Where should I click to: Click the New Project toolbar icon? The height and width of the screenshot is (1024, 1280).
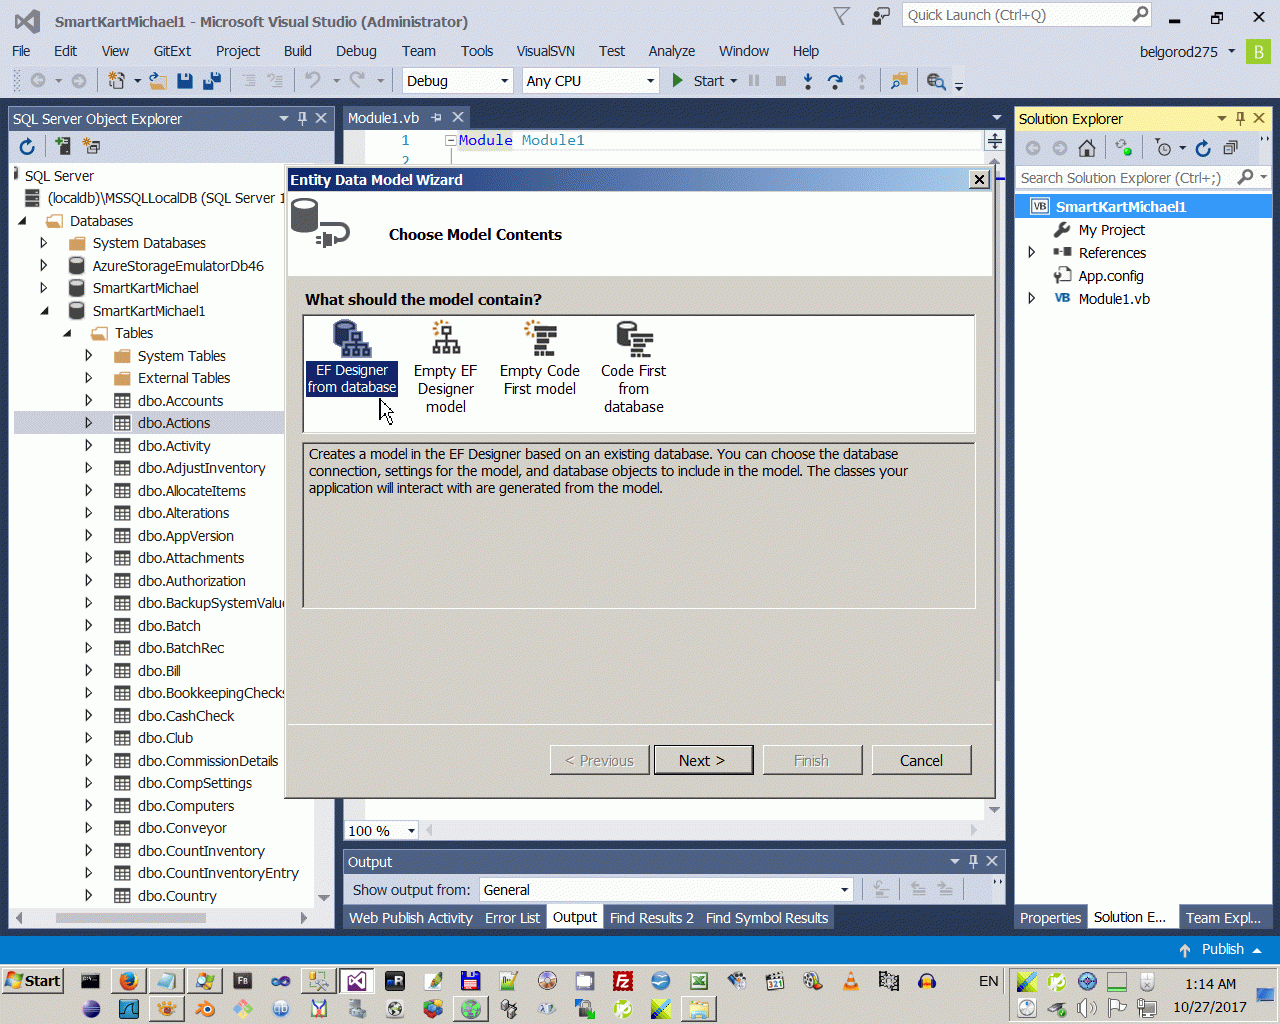click(x=117, y=81)
